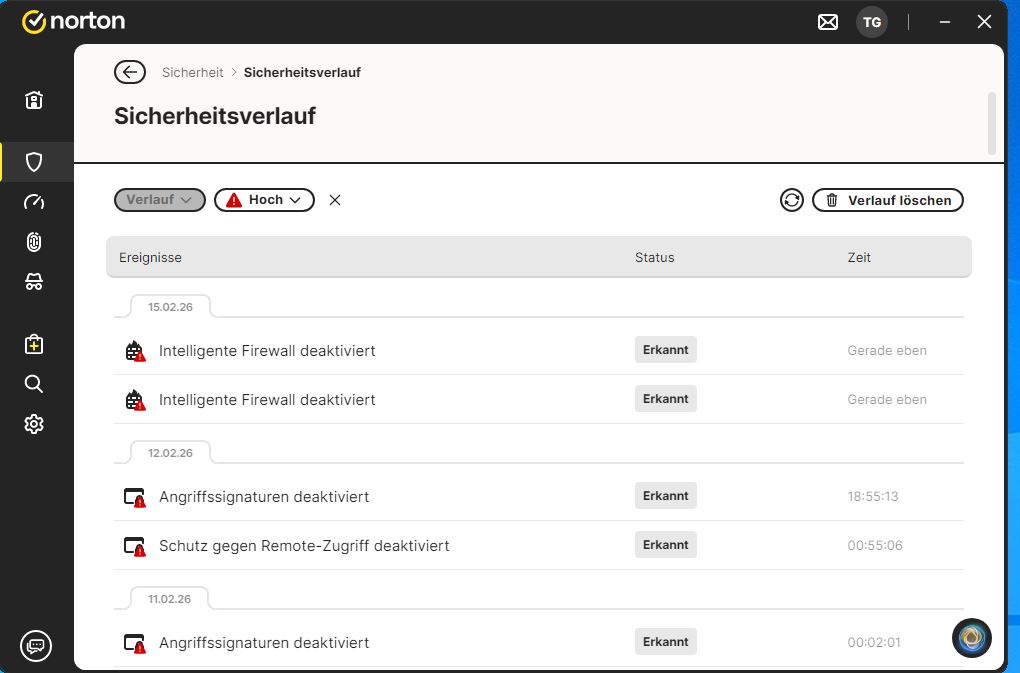Open settings gear in sidebar
The image size is (1020, 673).
(x=34, y=424)
